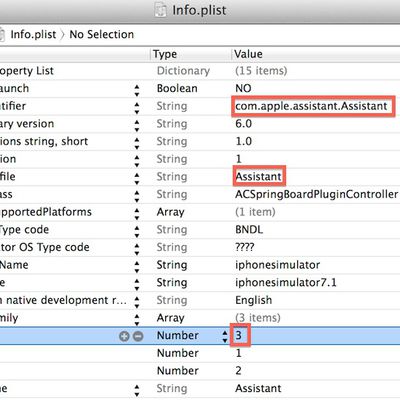Remove the selected row with minus icon
The width and height of the screenshot is (400, 400).
pos(138,336)
